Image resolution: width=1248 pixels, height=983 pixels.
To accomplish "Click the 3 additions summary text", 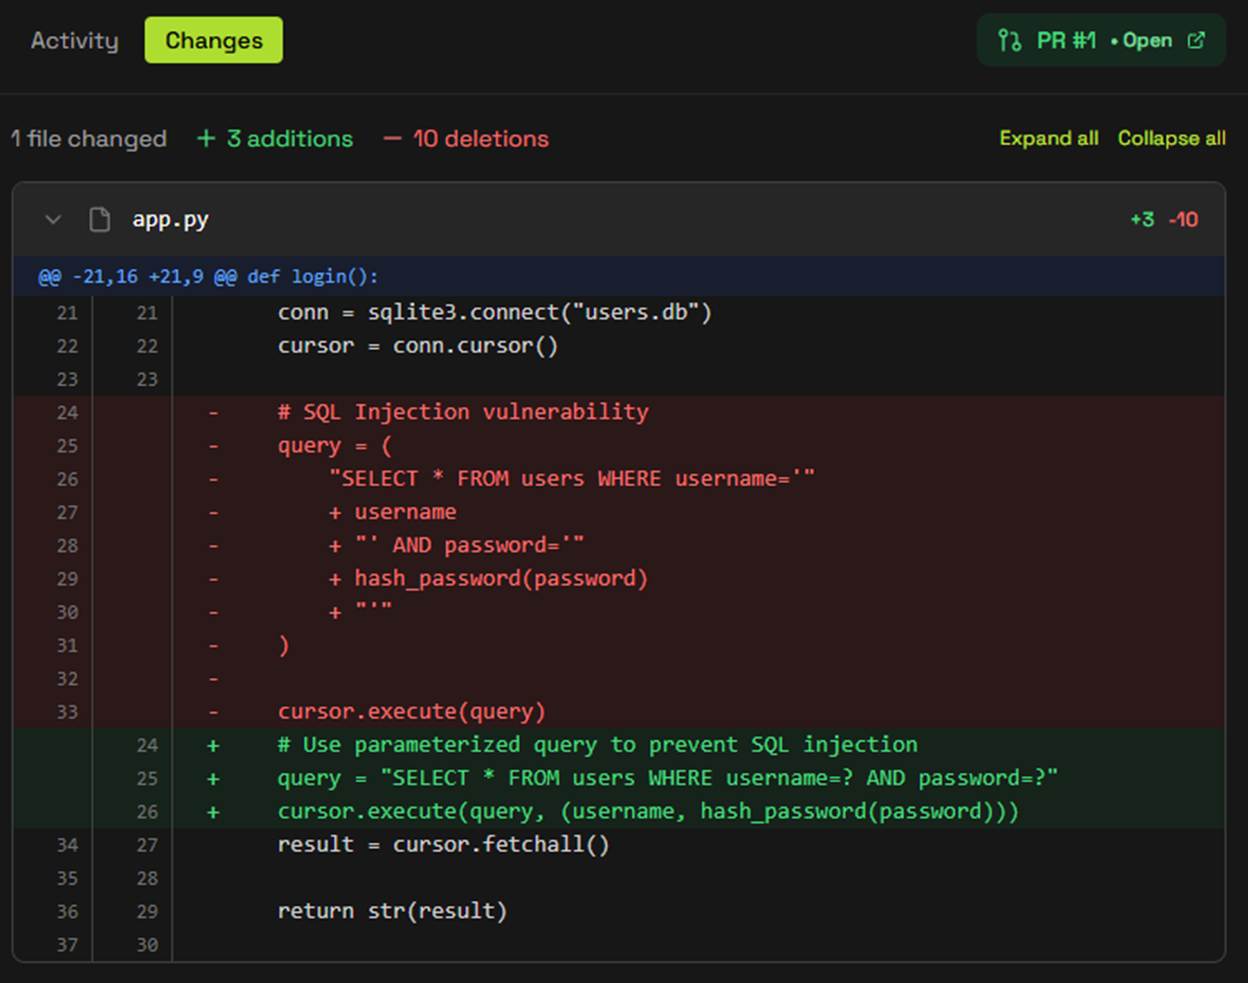I will pyautogui.click(x=275, y=139).
